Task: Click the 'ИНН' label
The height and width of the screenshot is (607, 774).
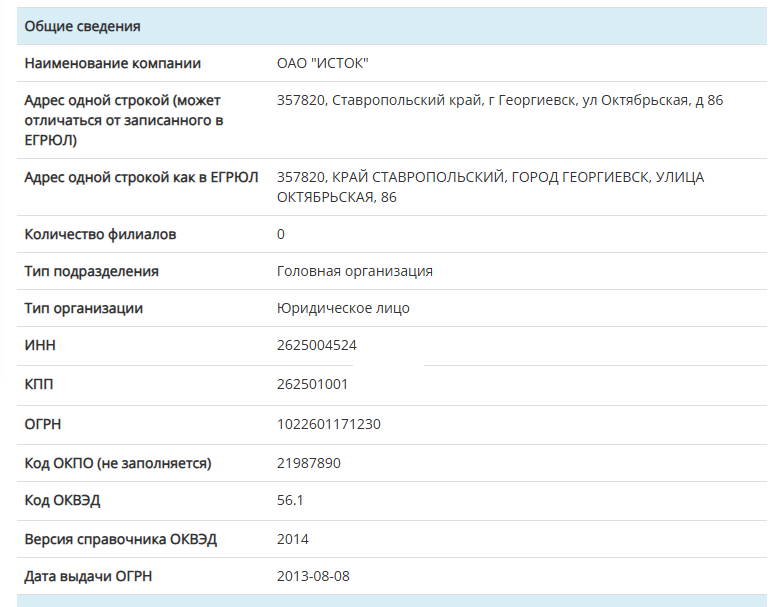Action: pos(40,345)
